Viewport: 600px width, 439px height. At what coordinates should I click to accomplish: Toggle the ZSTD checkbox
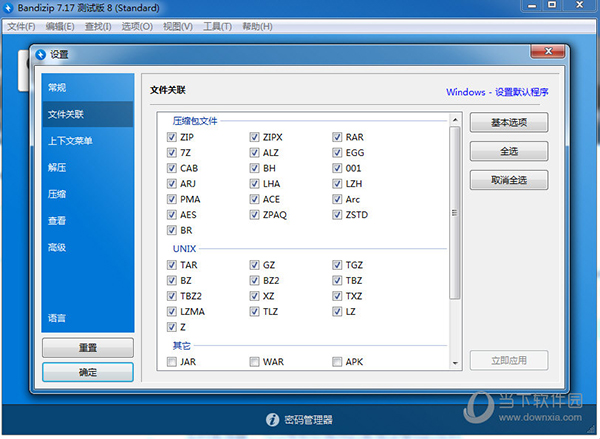337,215
